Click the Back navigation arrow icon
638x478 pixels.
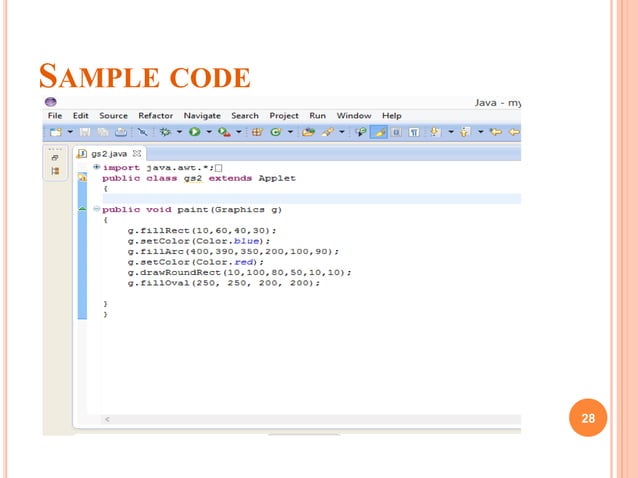tap(515, 132)
